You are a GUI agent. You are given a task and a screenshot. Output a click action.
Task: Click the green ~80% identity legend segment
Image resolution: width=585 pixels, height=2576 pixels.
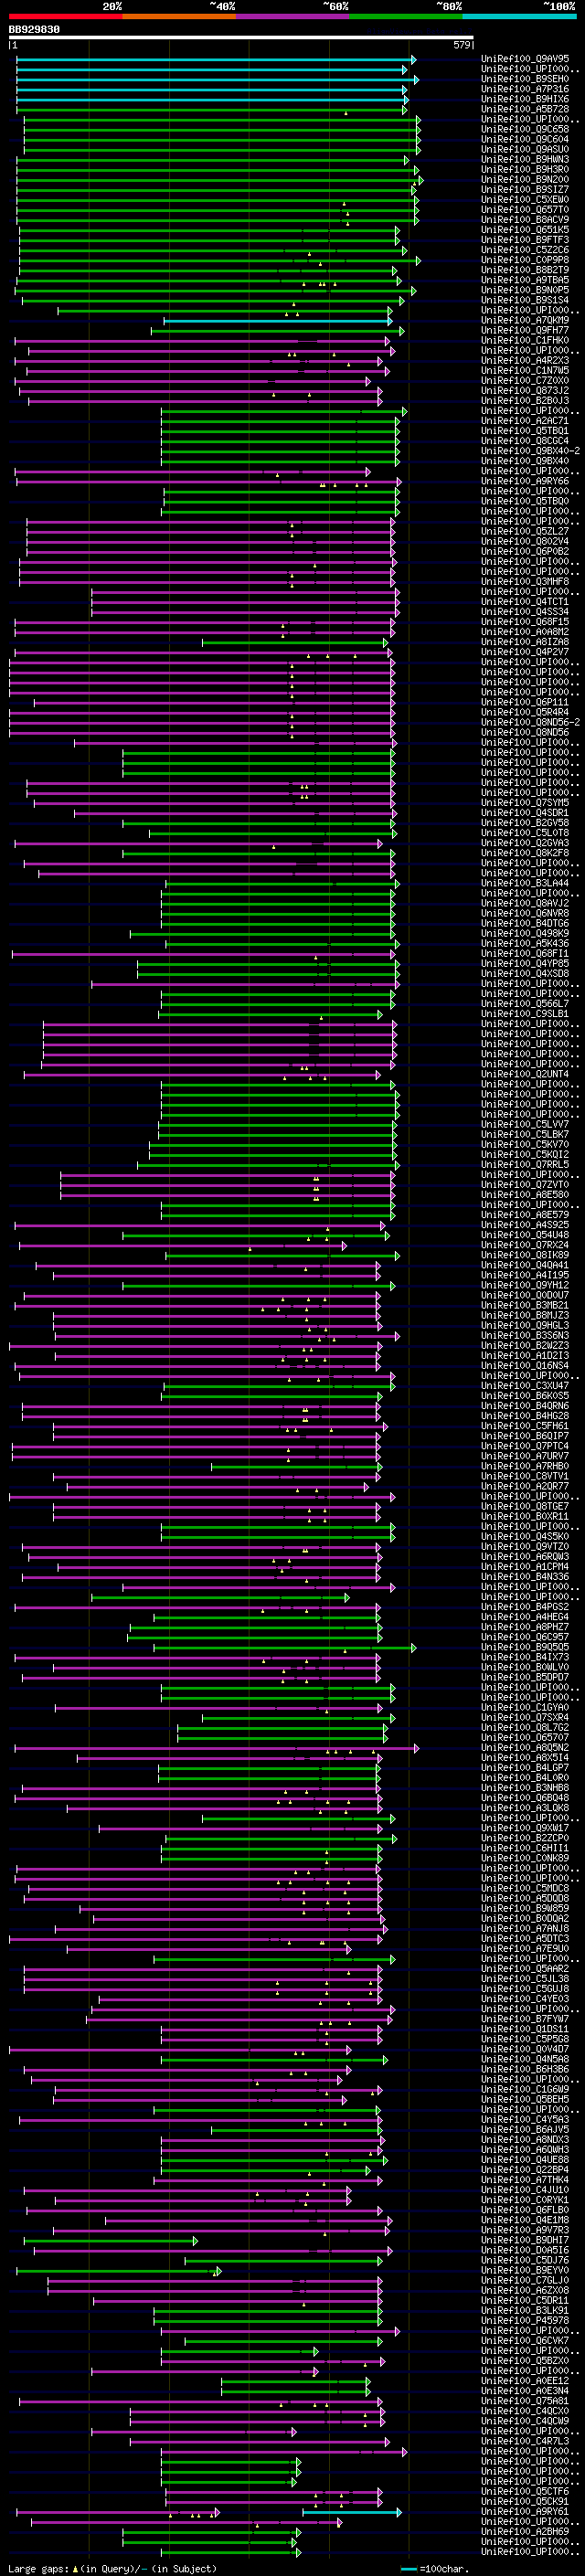point(406,16)
